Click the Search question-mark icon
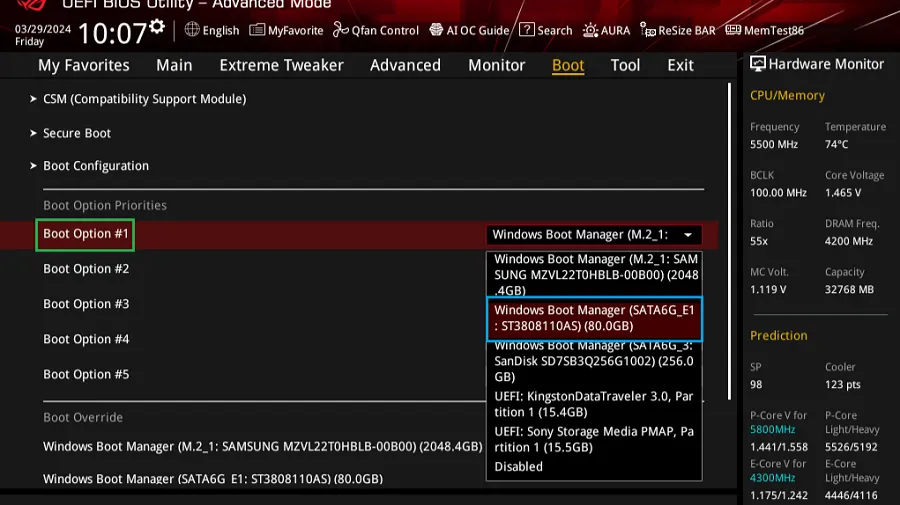Screen dimensions: 900x505 [x=526, y=29]
